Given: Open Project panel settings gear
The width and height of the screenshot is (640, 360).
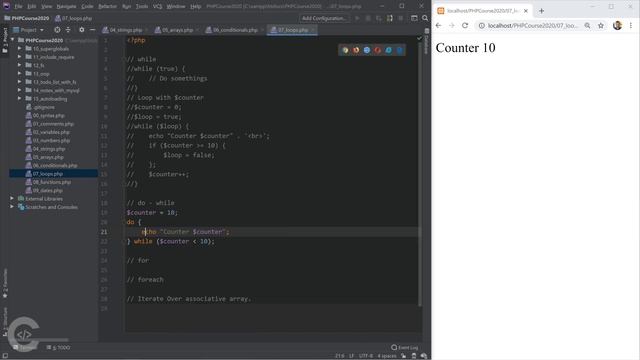Looking at the screenshot, I should pyautogui.click(x=82, y=30).
